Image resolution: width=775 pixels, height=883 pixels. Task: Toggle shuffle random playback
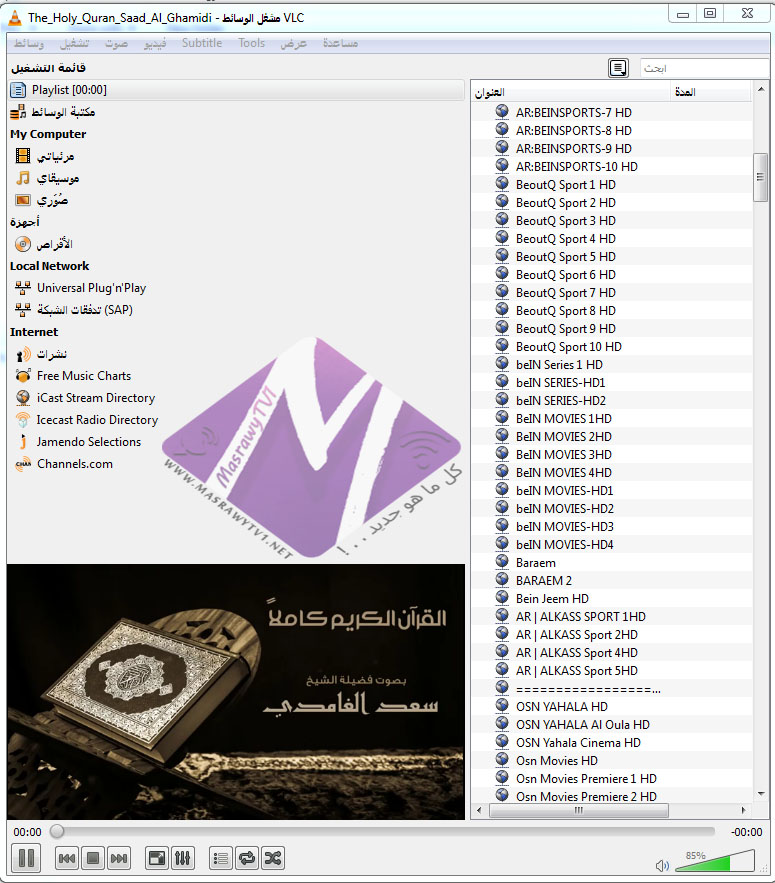(x=273, y=858)
